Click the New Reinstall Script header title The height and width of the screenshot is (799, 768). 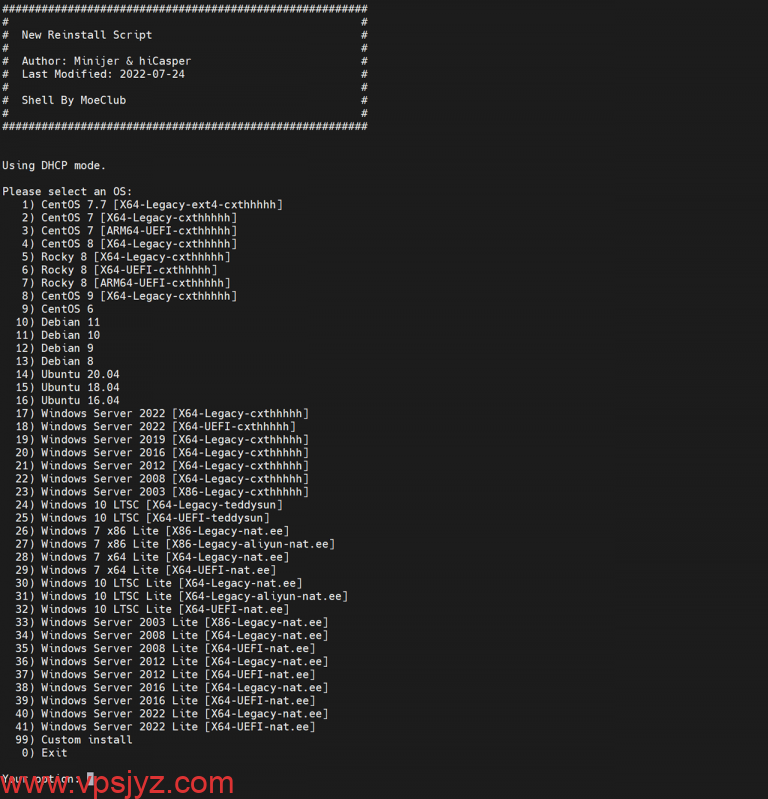[x=87, y=35]
